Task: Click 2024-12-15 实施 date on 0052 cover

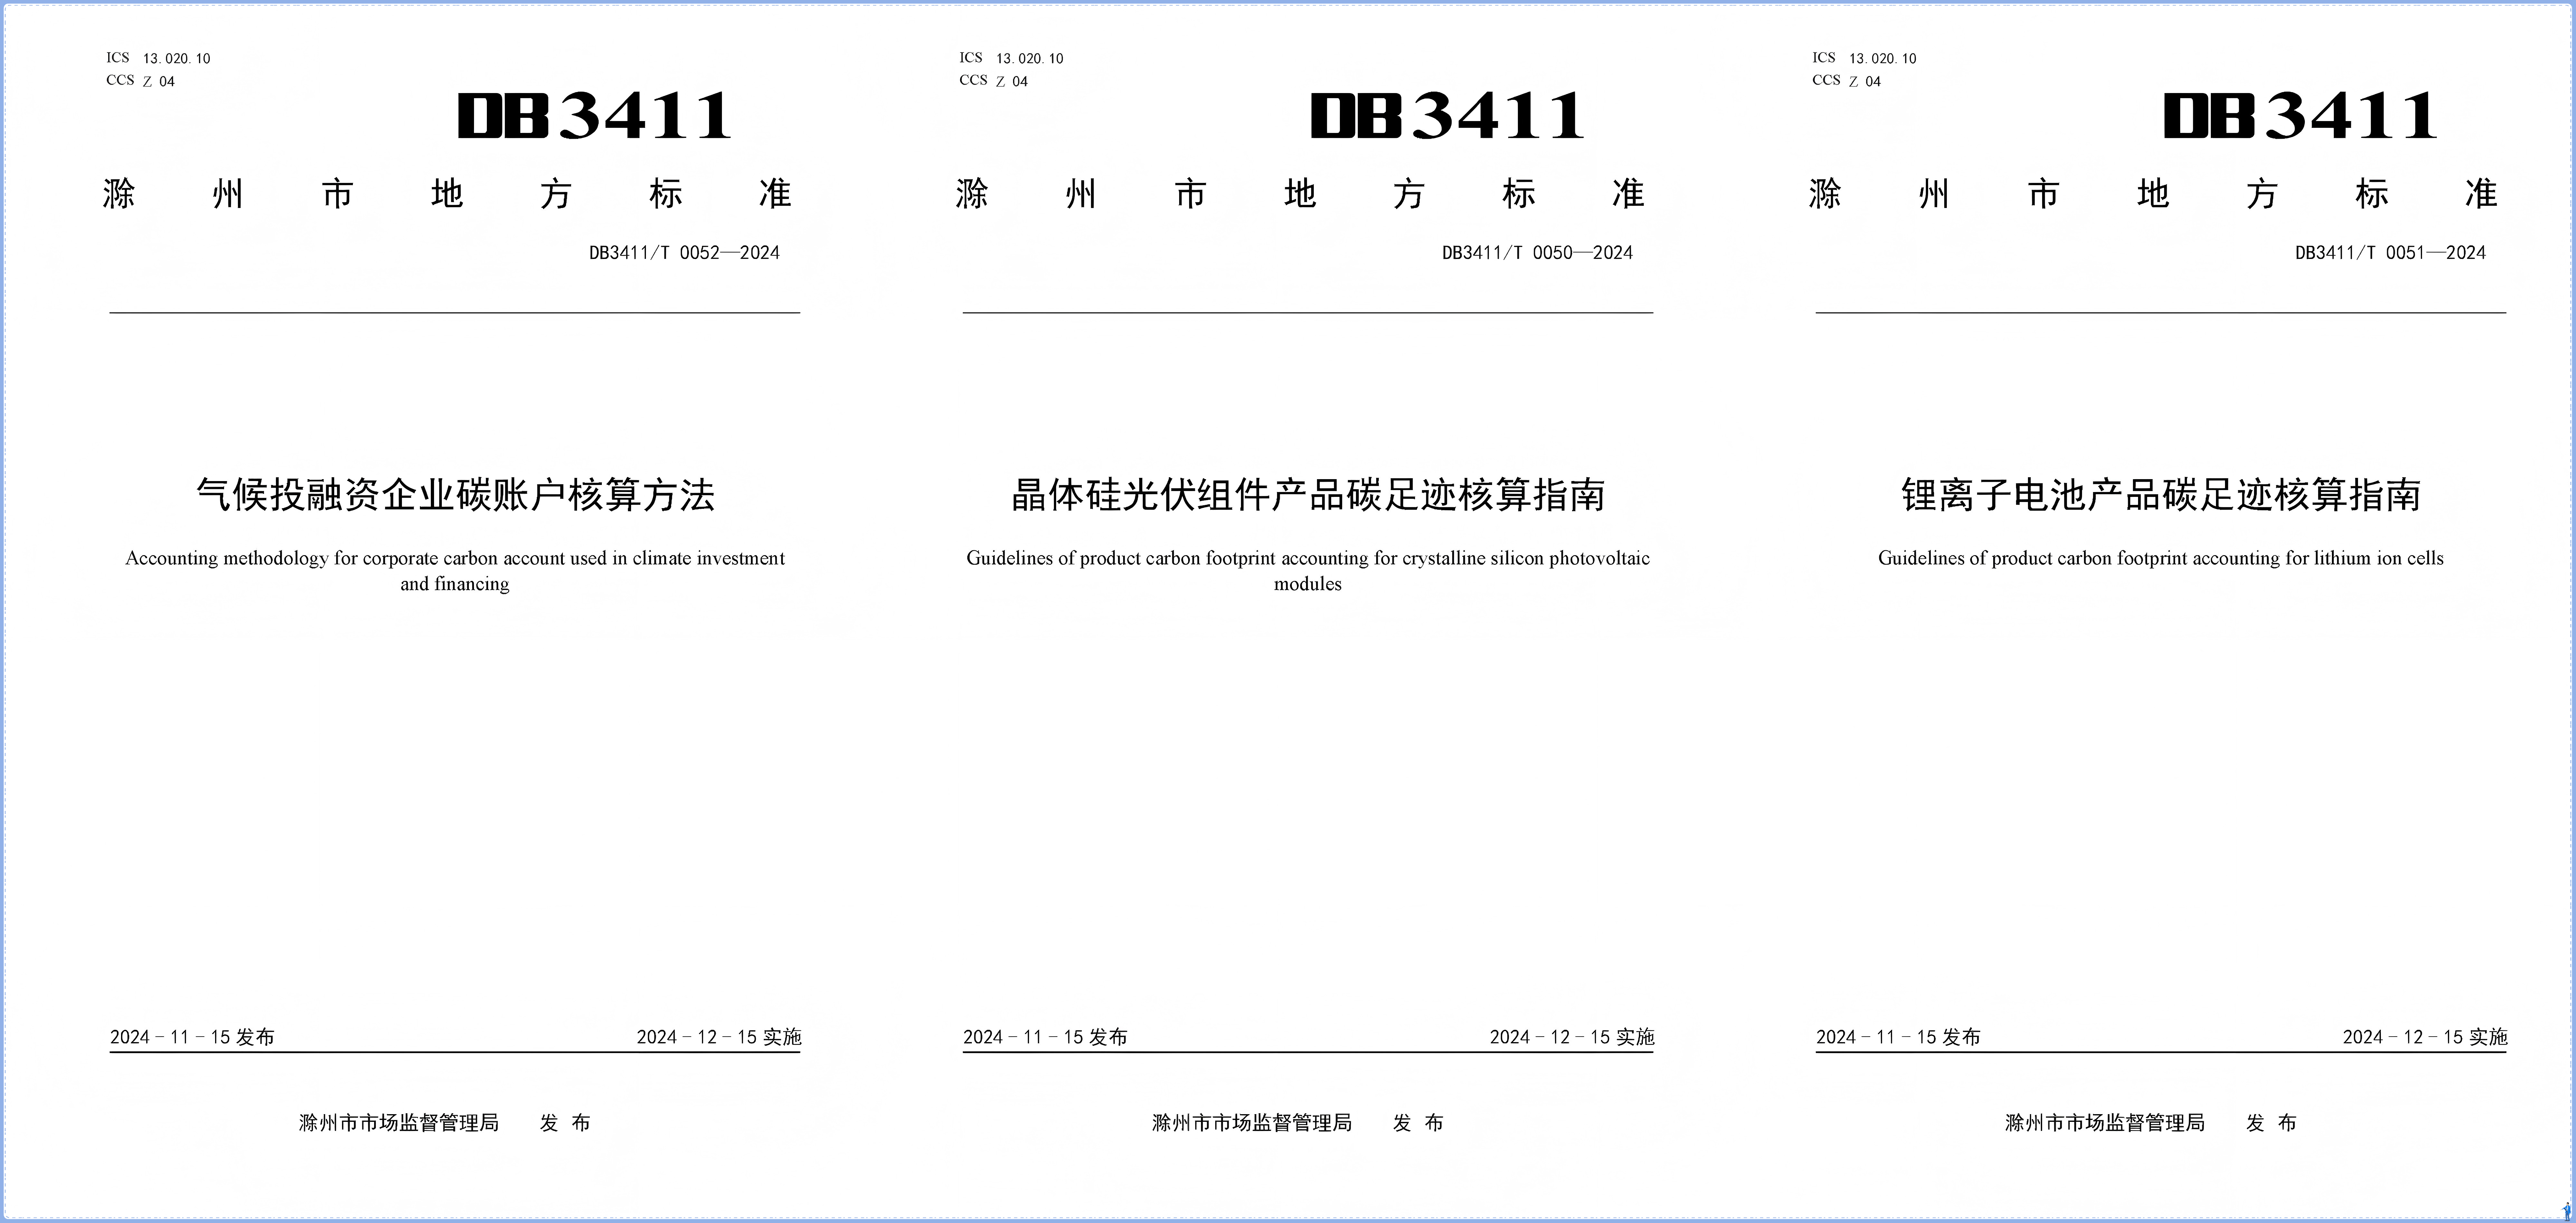Action: [719, 1037]
